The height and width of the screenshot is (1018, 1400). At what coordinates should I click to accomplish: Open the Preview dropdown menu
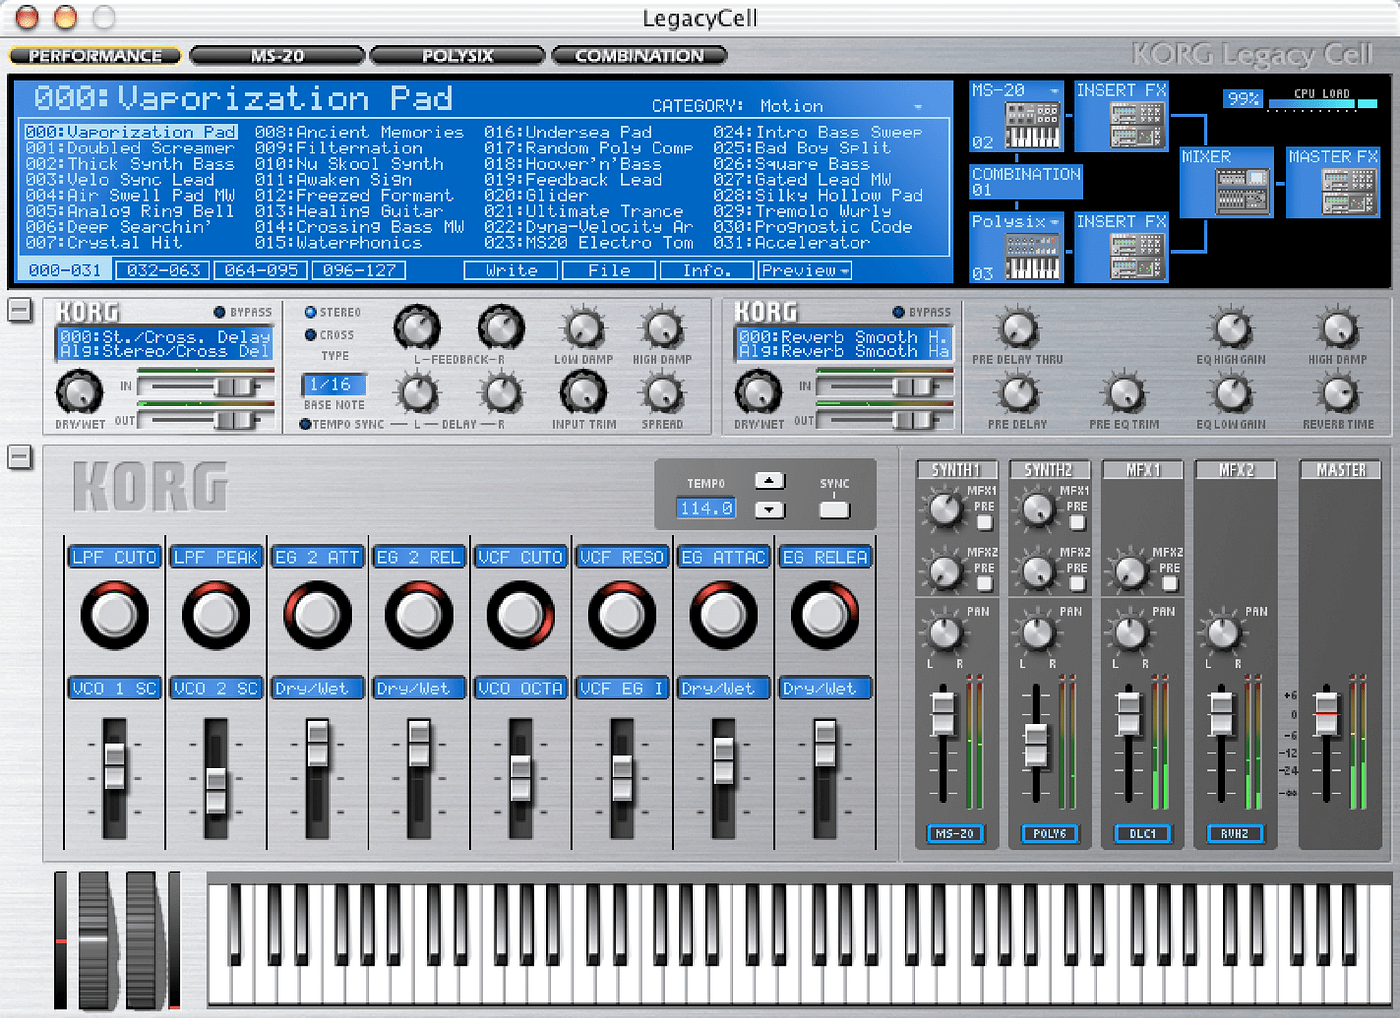coord(805,271)
